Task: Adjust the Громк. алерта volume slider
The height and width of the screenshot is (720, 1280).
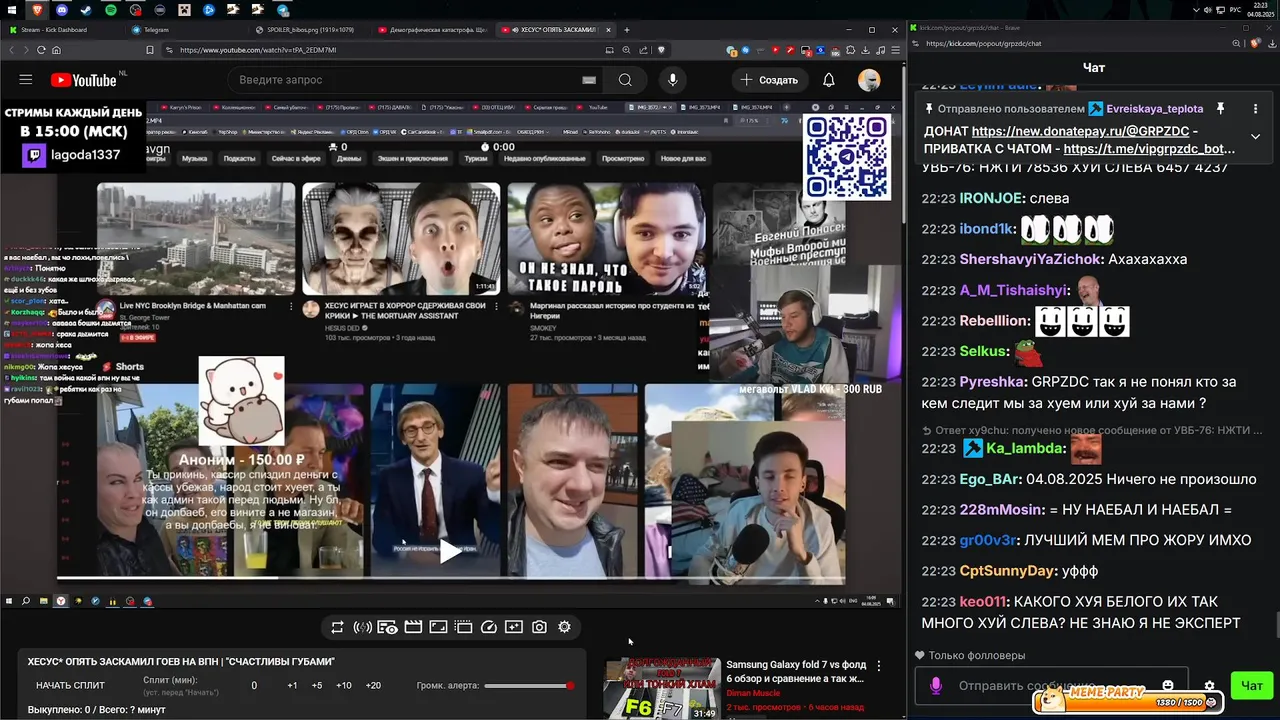Action: (x=528, y=685)
